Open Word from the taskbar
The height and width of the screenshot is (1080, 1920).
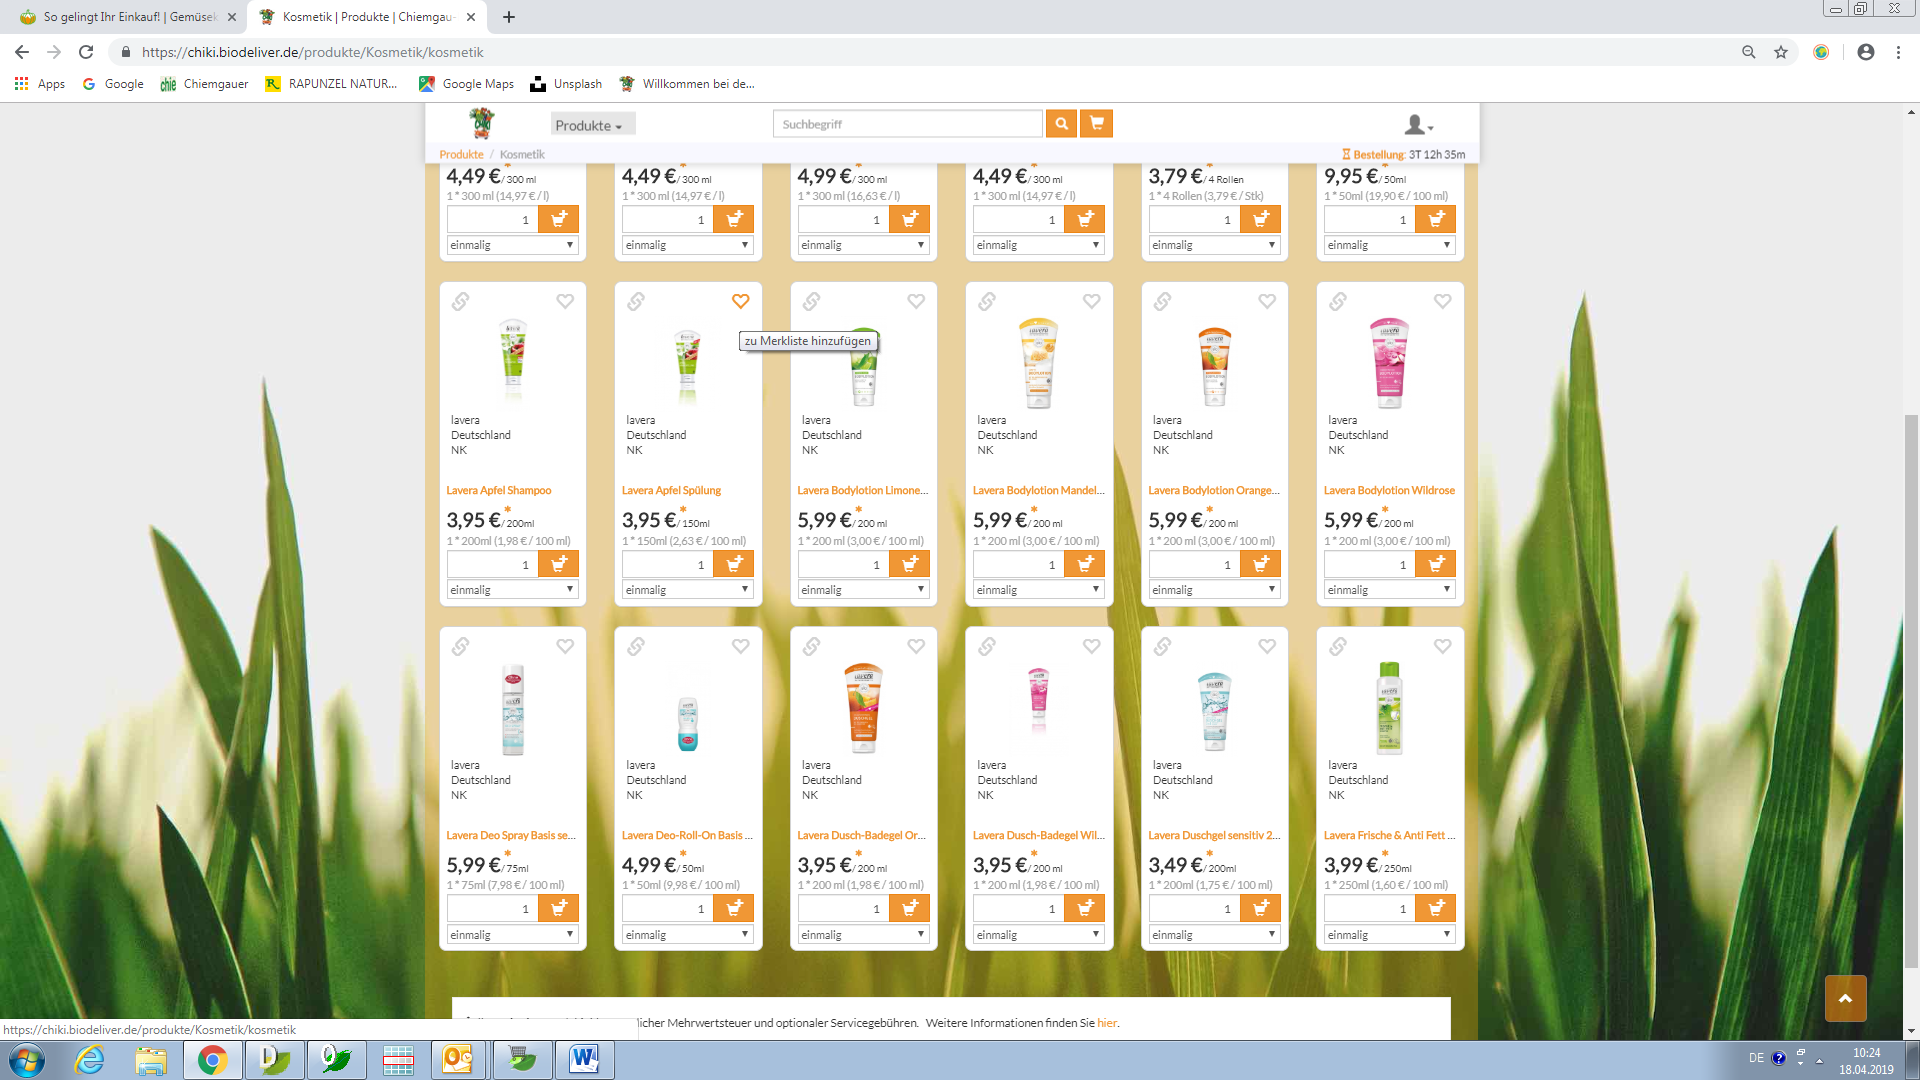584,1060
